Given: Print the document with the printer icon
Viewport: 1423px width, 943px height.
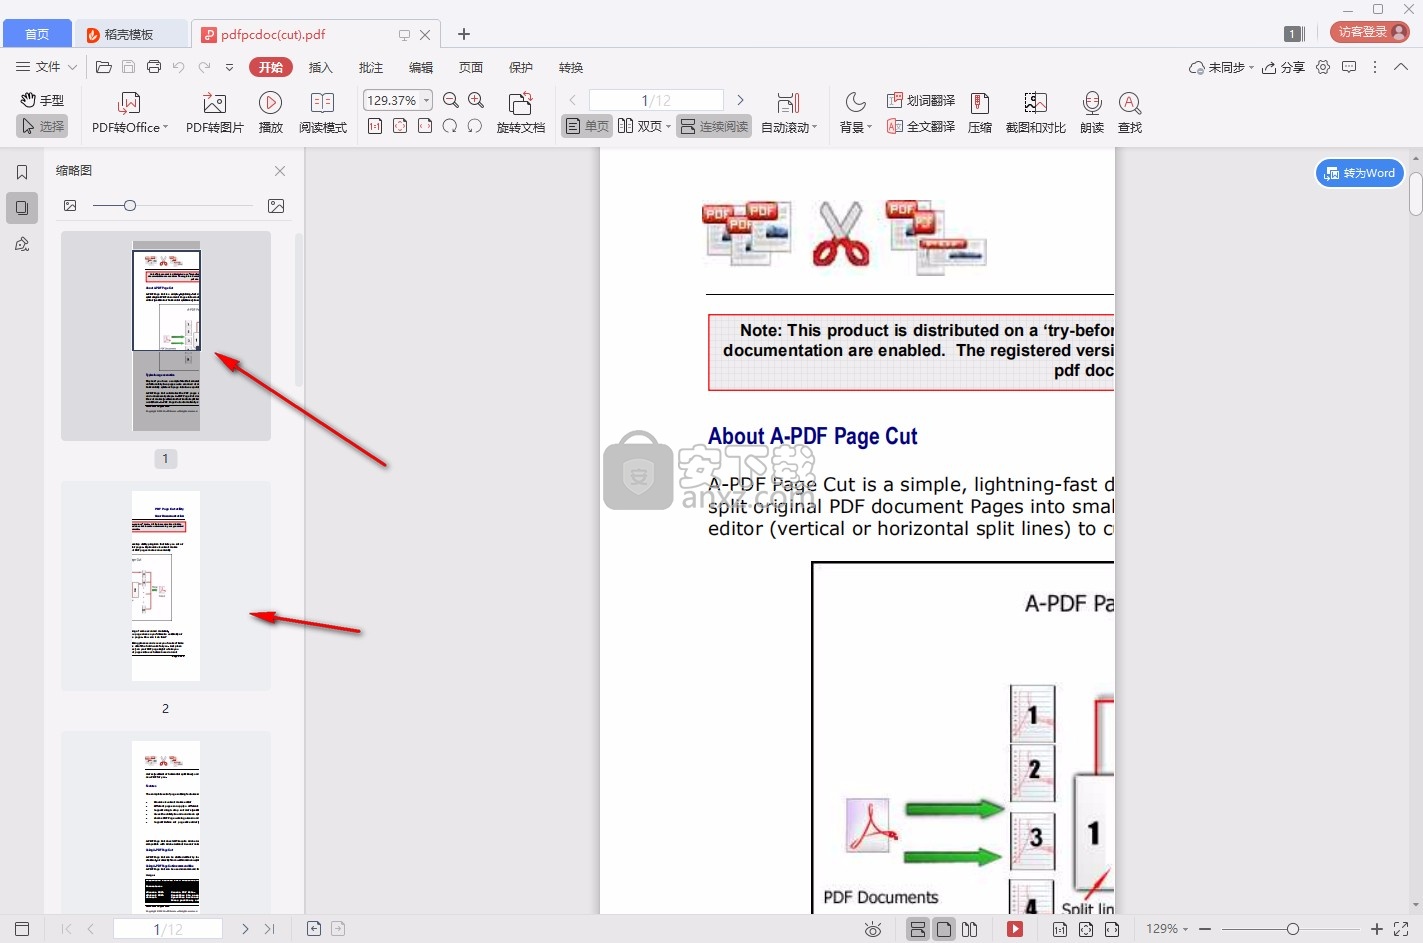Looking at the screenshot, I should click(154, 67).
